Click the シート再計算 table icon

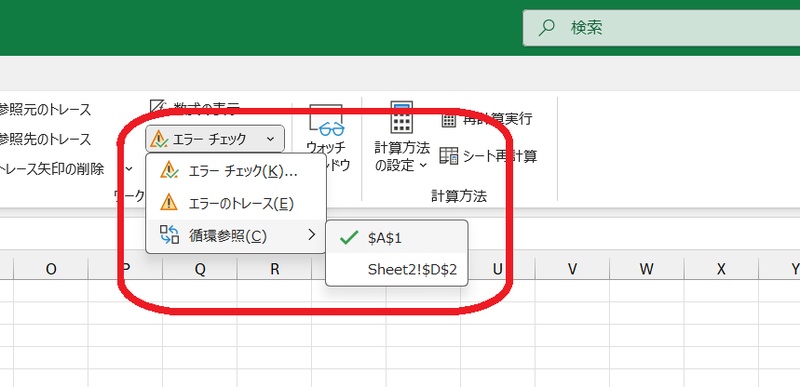point(449,156)
